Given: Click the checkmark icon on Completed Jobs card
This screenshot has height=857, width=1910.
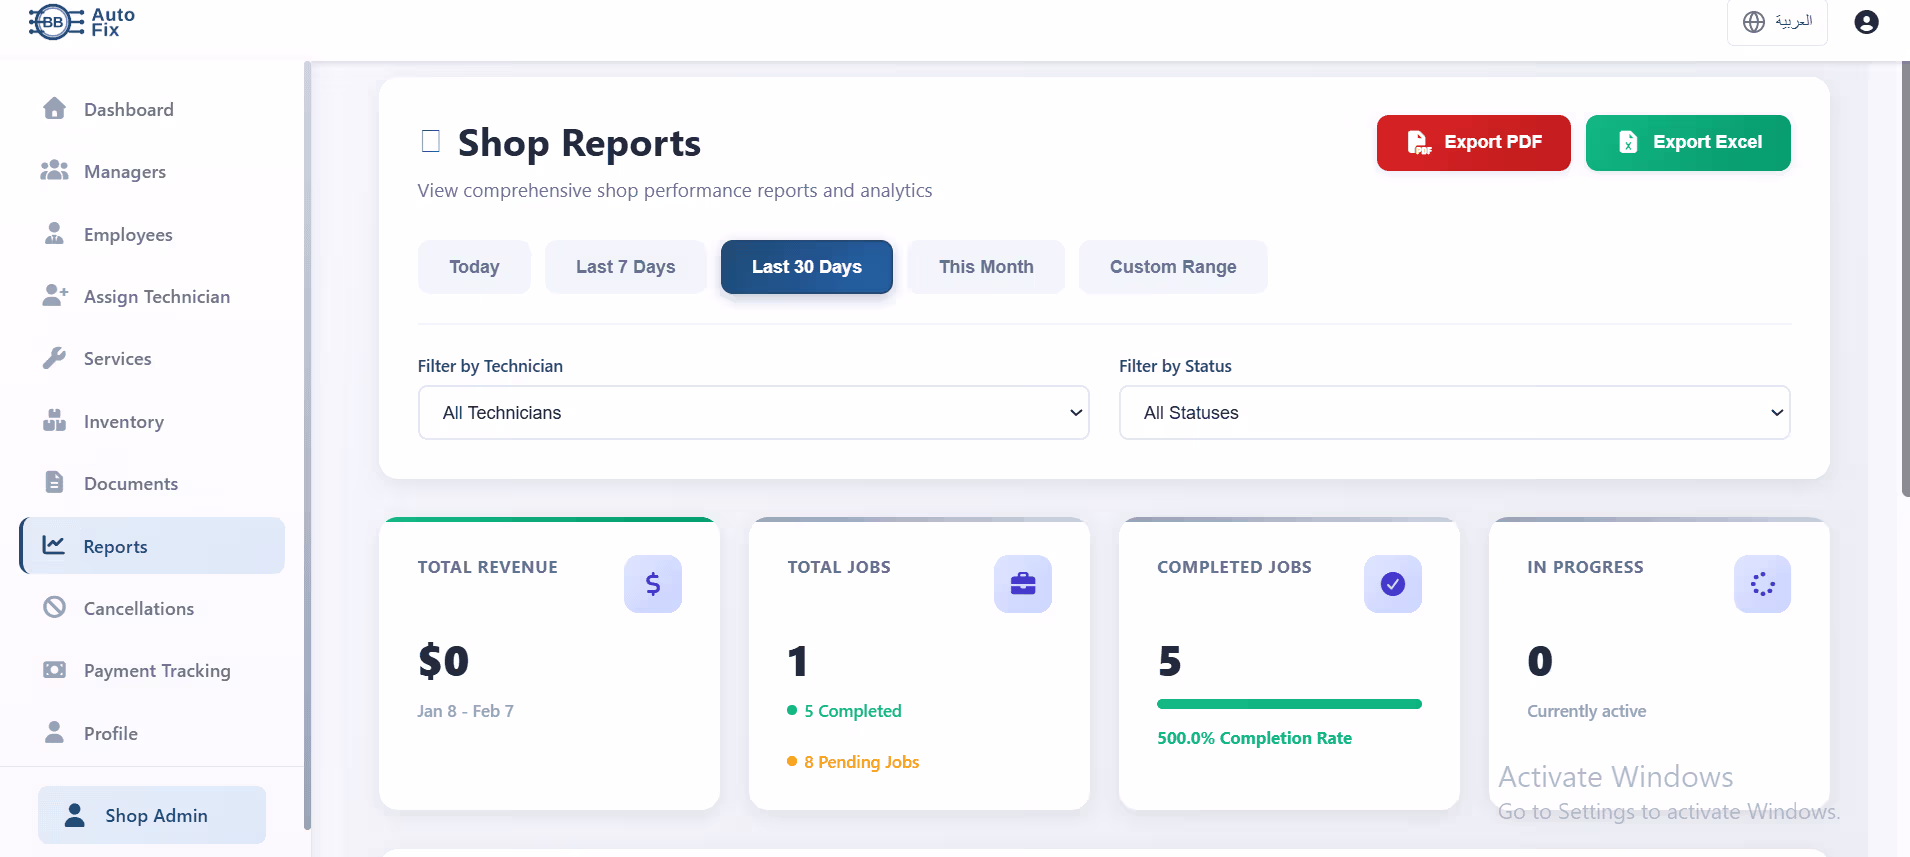Looking at the screenshot, I should click(x=1393, y=584).
